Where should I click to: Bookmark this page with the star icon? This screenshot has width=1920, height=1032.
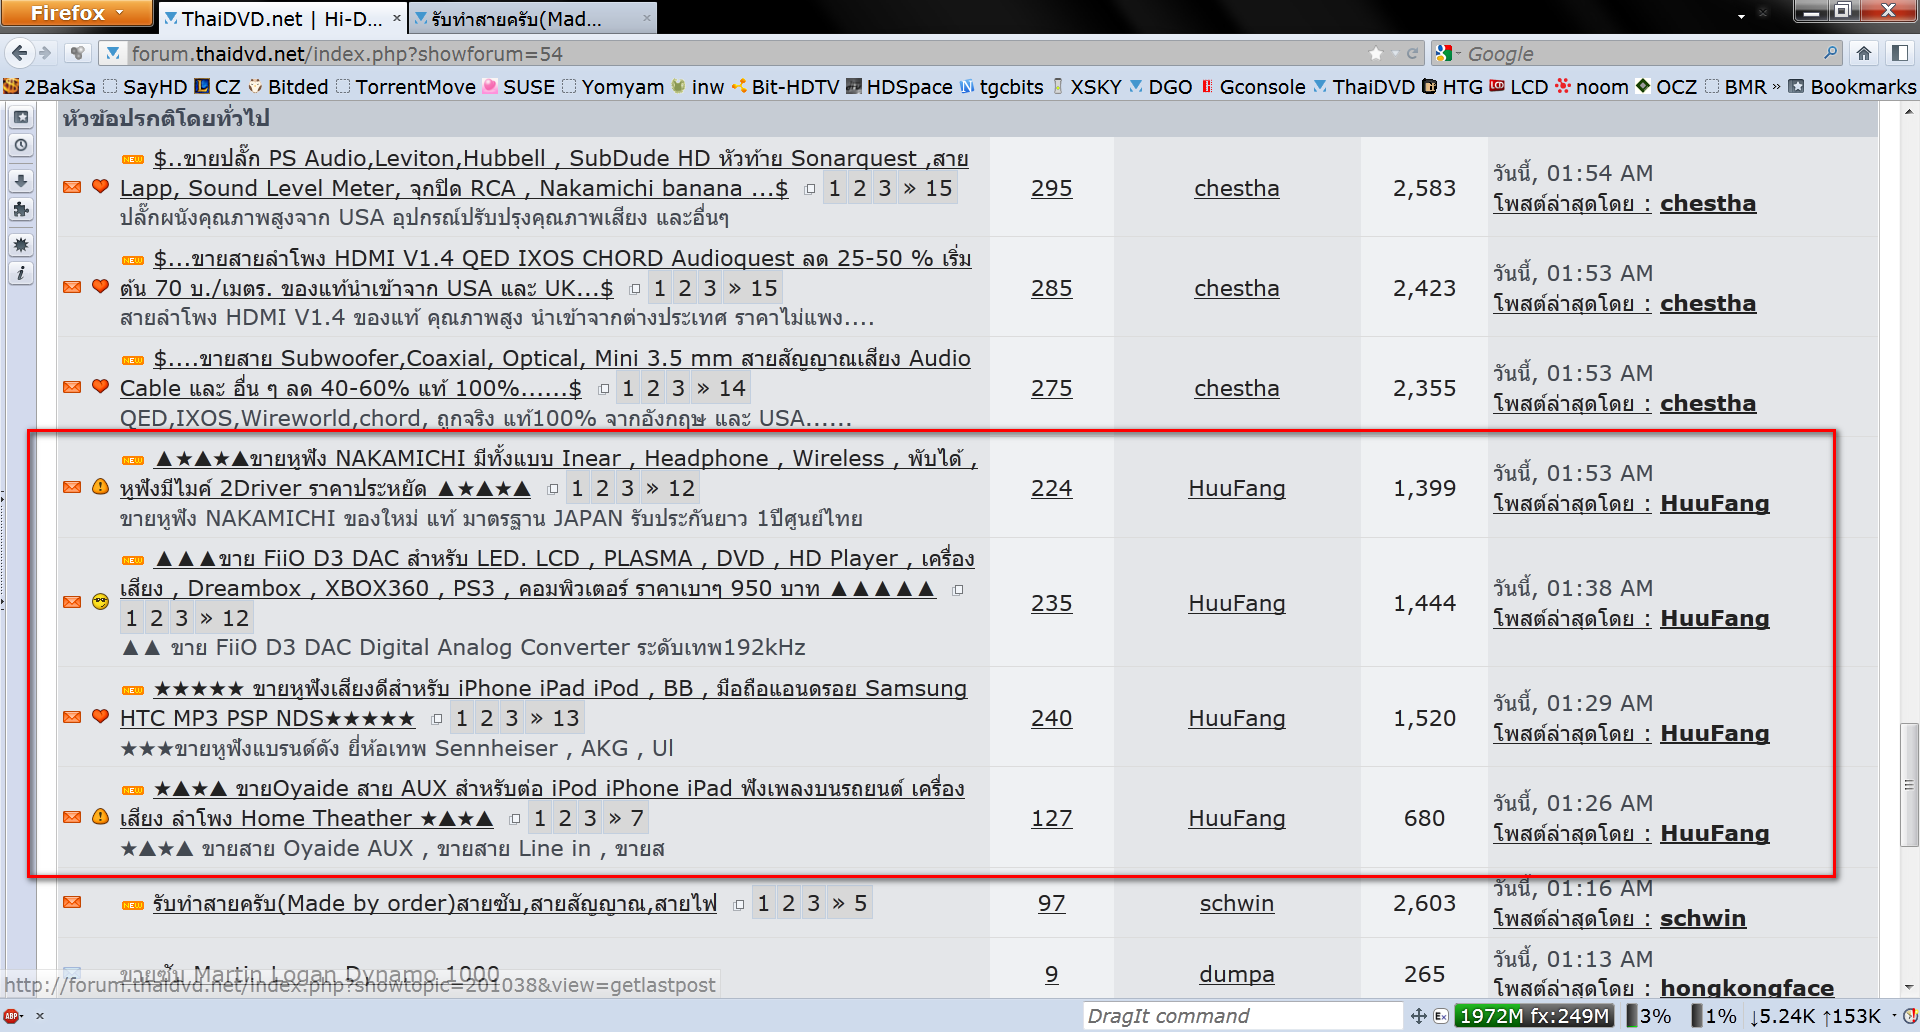(1376, 53)
